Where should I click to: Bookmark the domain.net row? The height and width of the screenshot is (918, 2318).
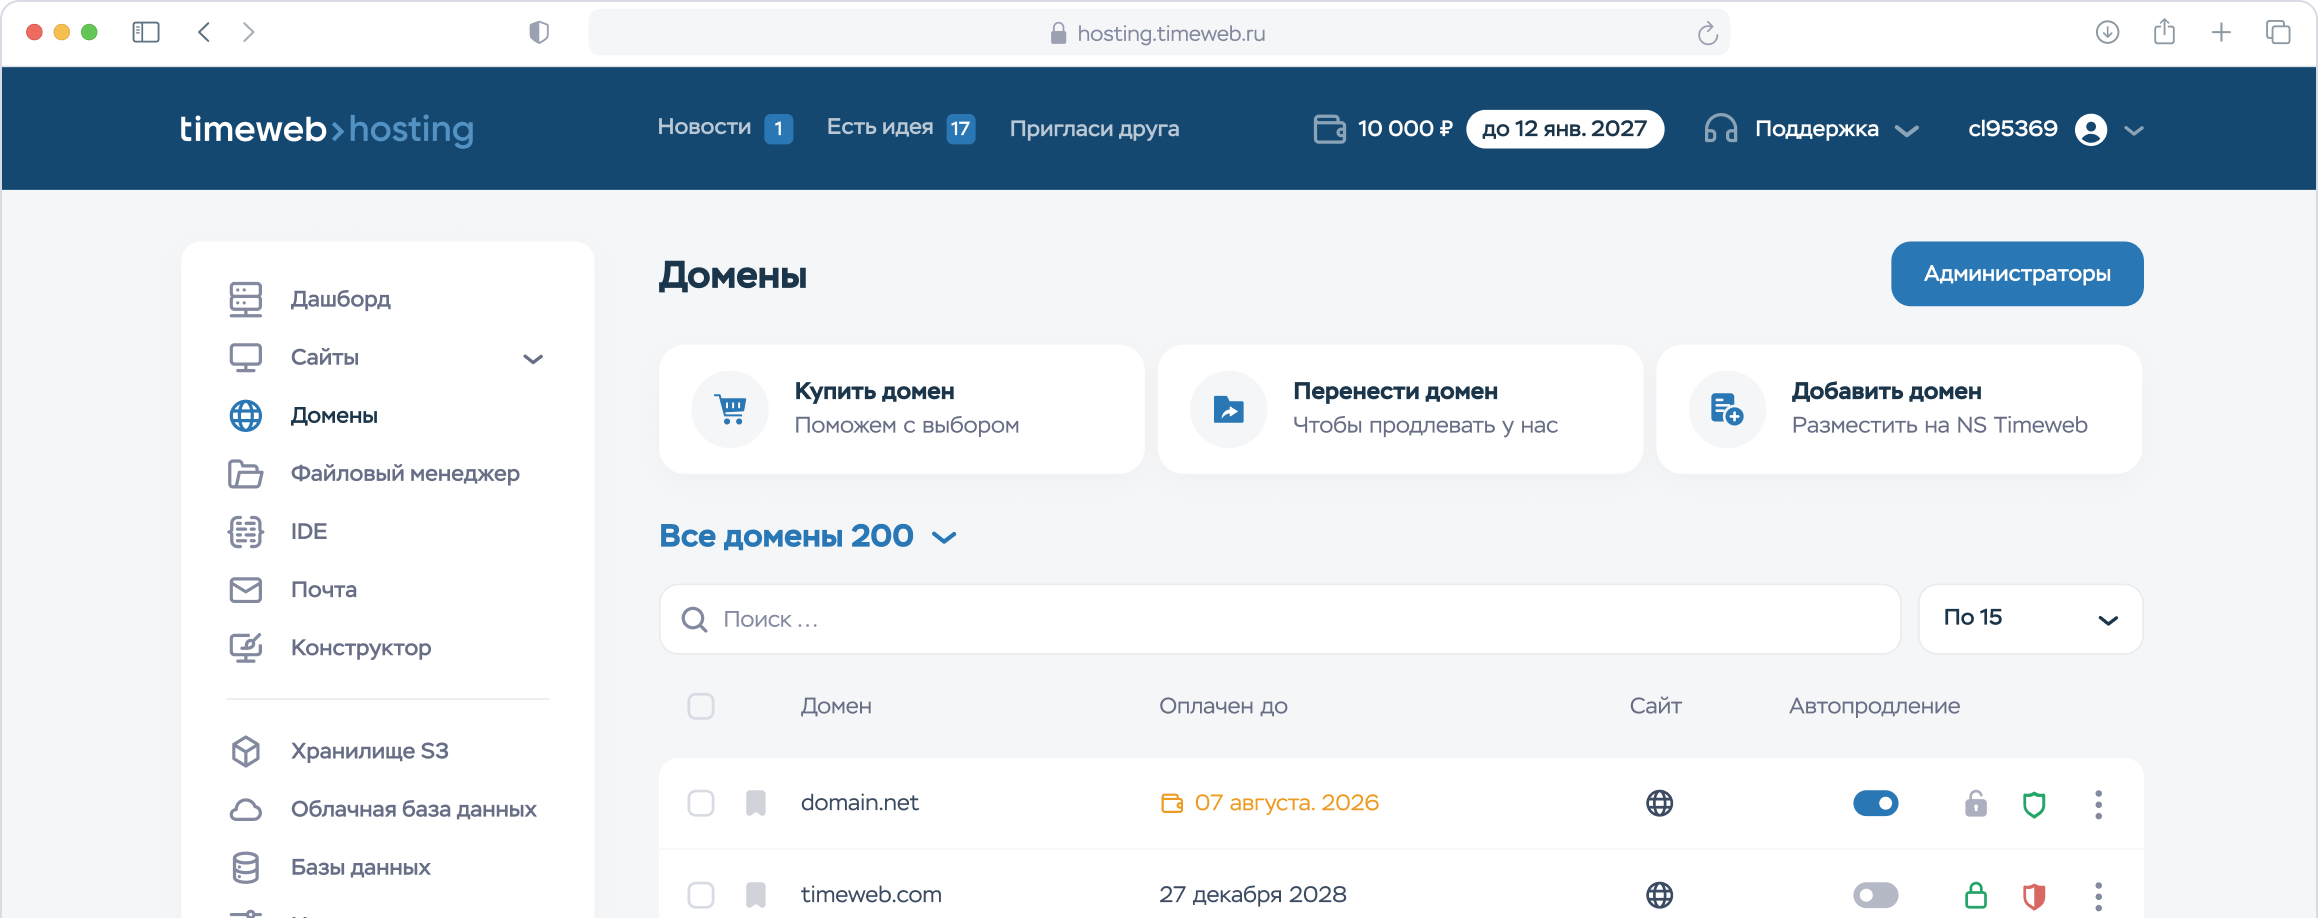(x=756, y=803)
